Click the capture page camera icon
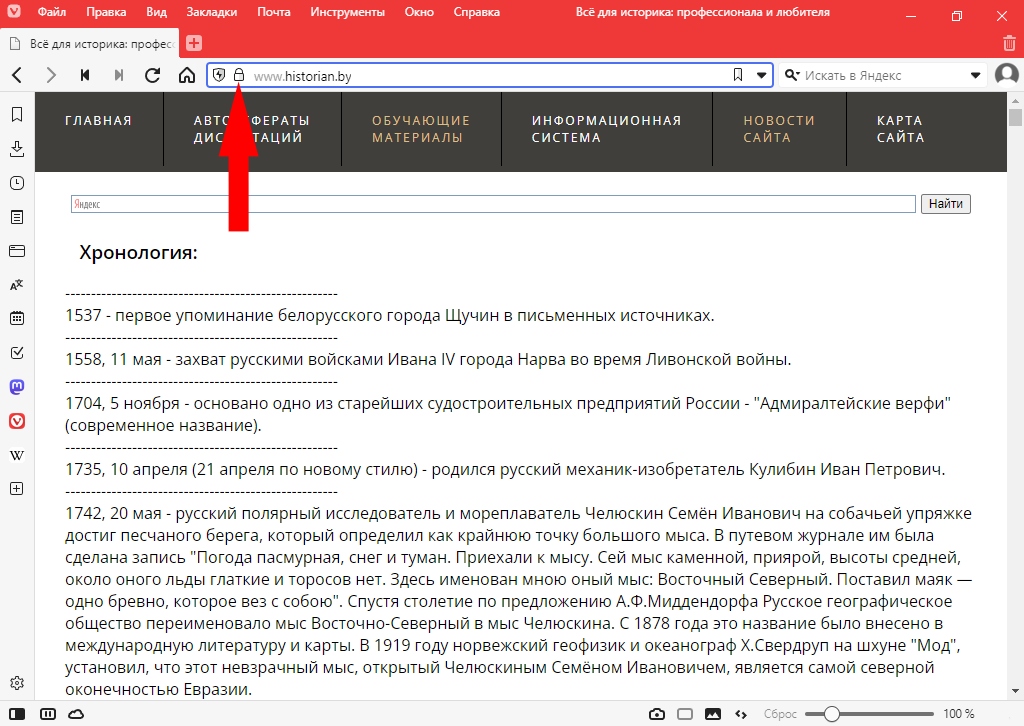This screenshot has height=726, width=1024. coord(657,714)
